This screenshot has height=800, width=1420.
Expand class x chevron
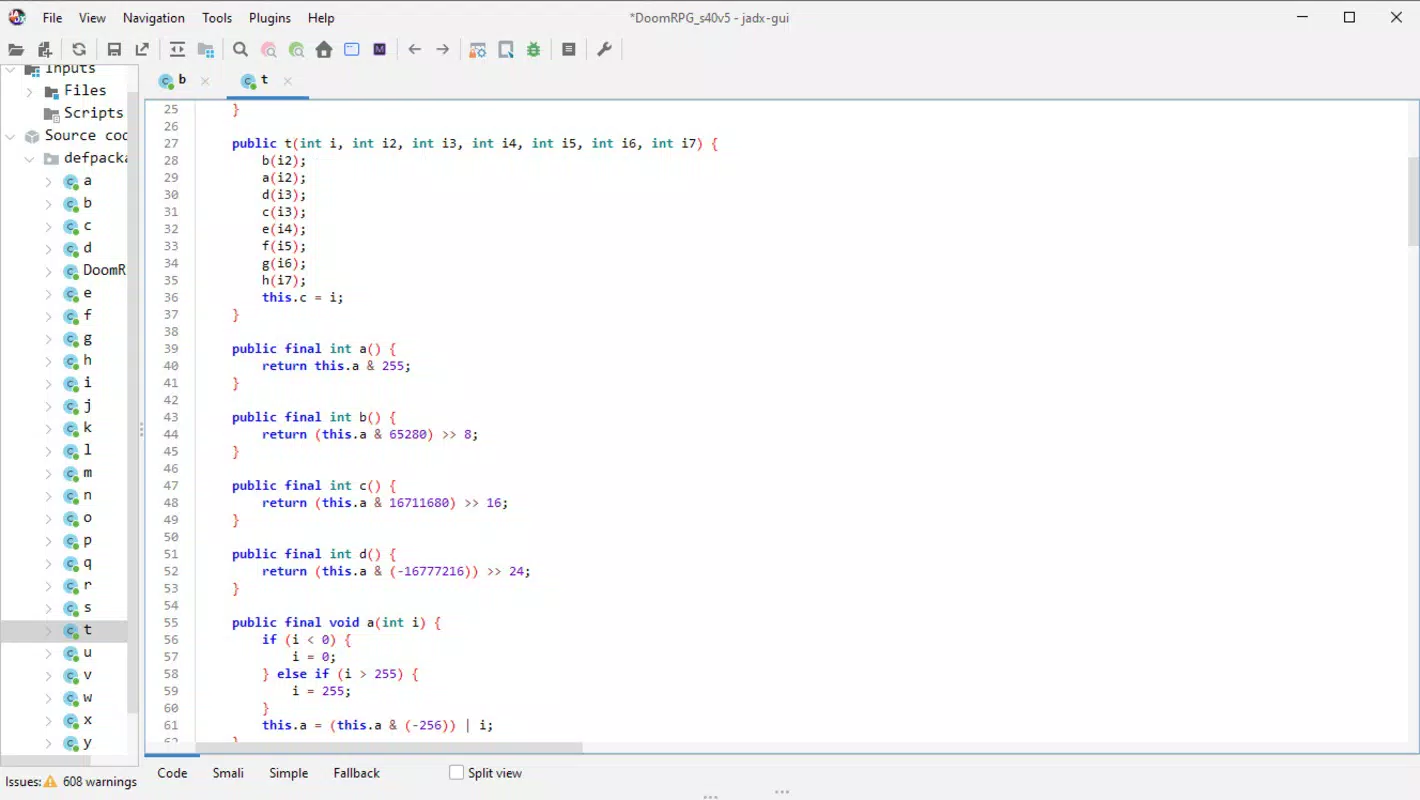(49, 721)
